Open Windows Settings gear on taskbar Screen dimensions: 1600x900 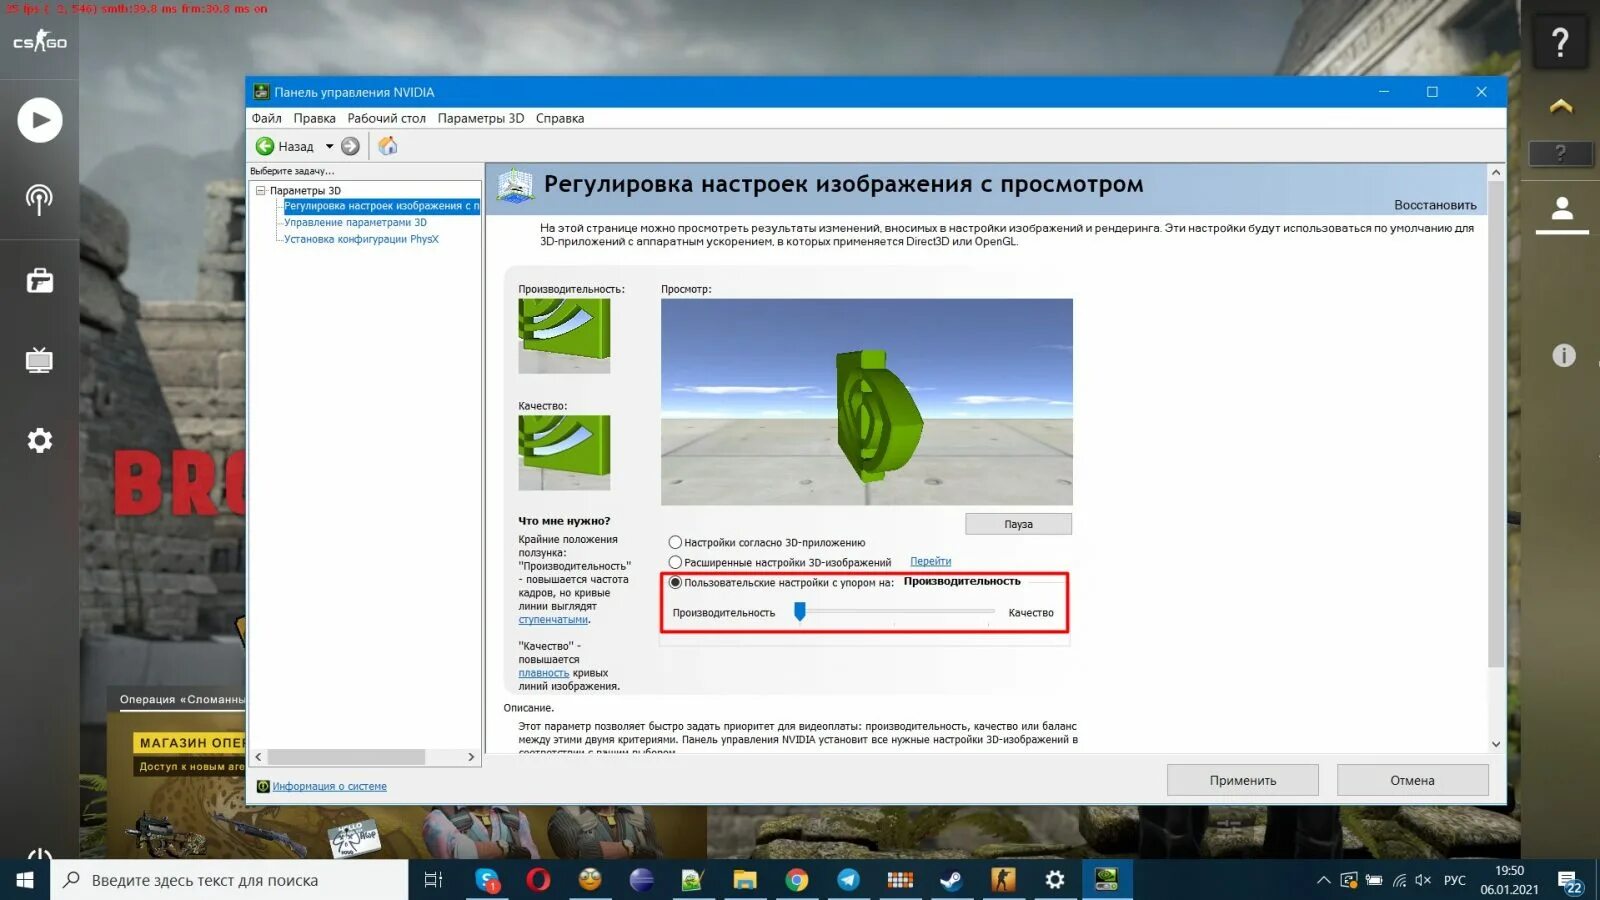click(1055, 880)
